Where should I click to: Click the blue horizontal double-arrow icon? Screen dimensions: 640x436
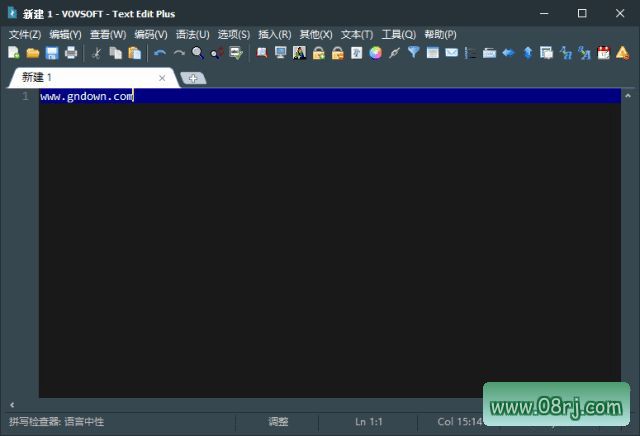(x=509, y=53)
